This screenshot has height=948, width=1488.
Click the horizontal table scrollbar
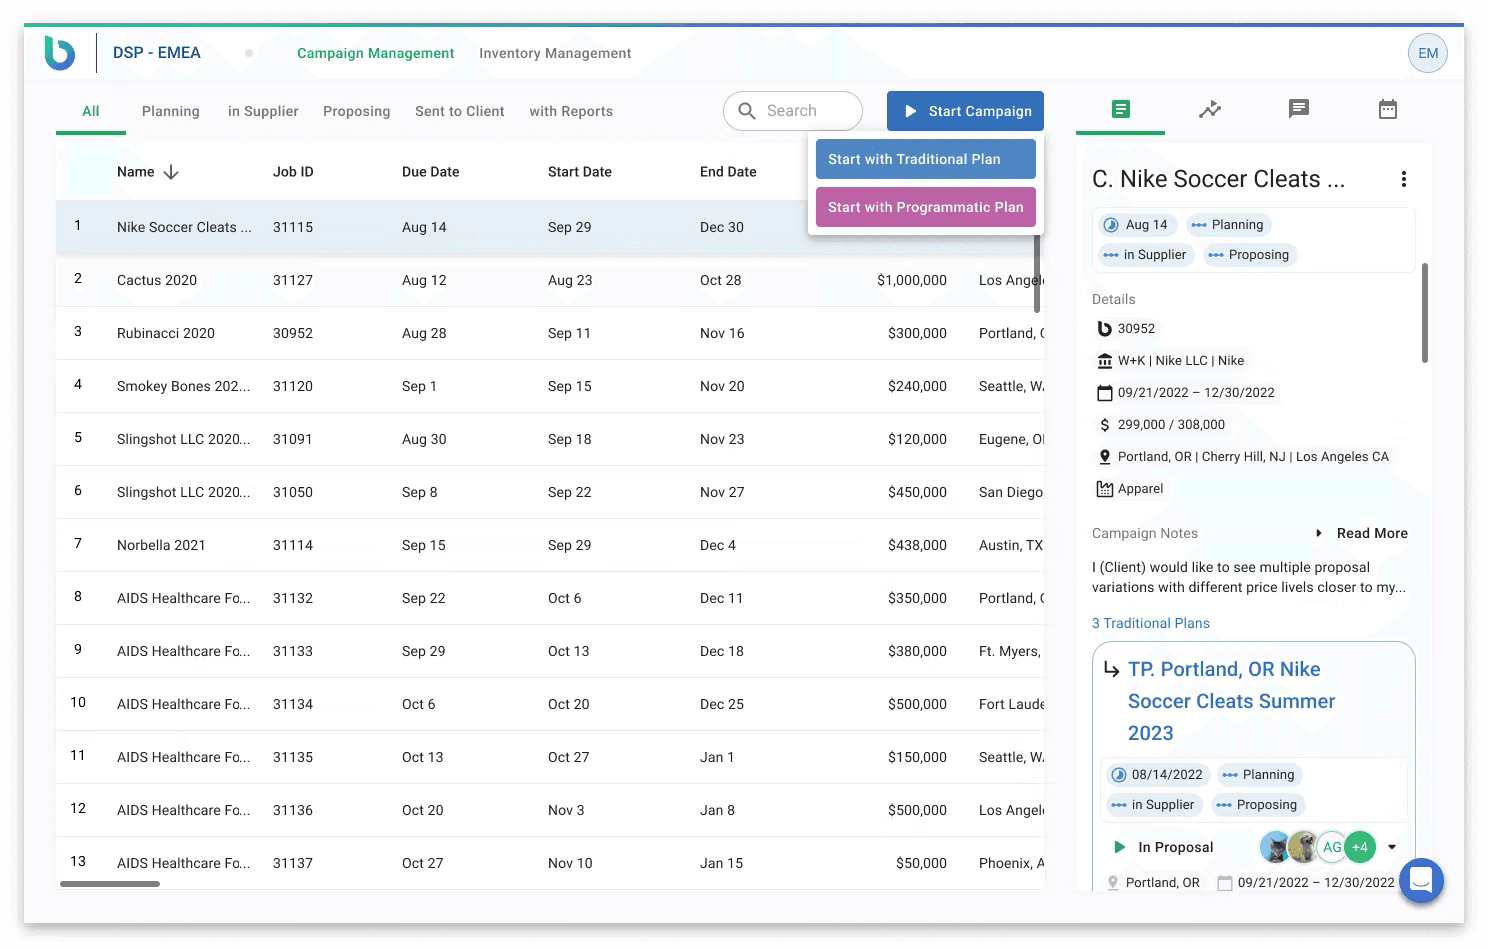[x=110, y=884]
